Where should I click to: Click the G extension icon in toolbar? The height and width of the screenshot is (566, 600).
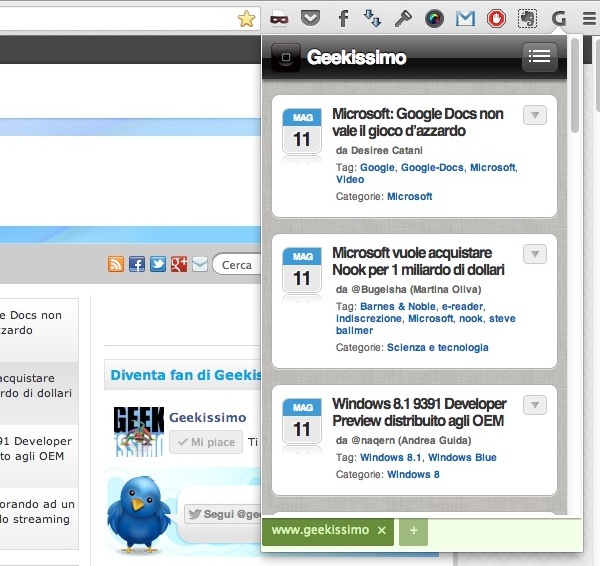pos(559,18)
